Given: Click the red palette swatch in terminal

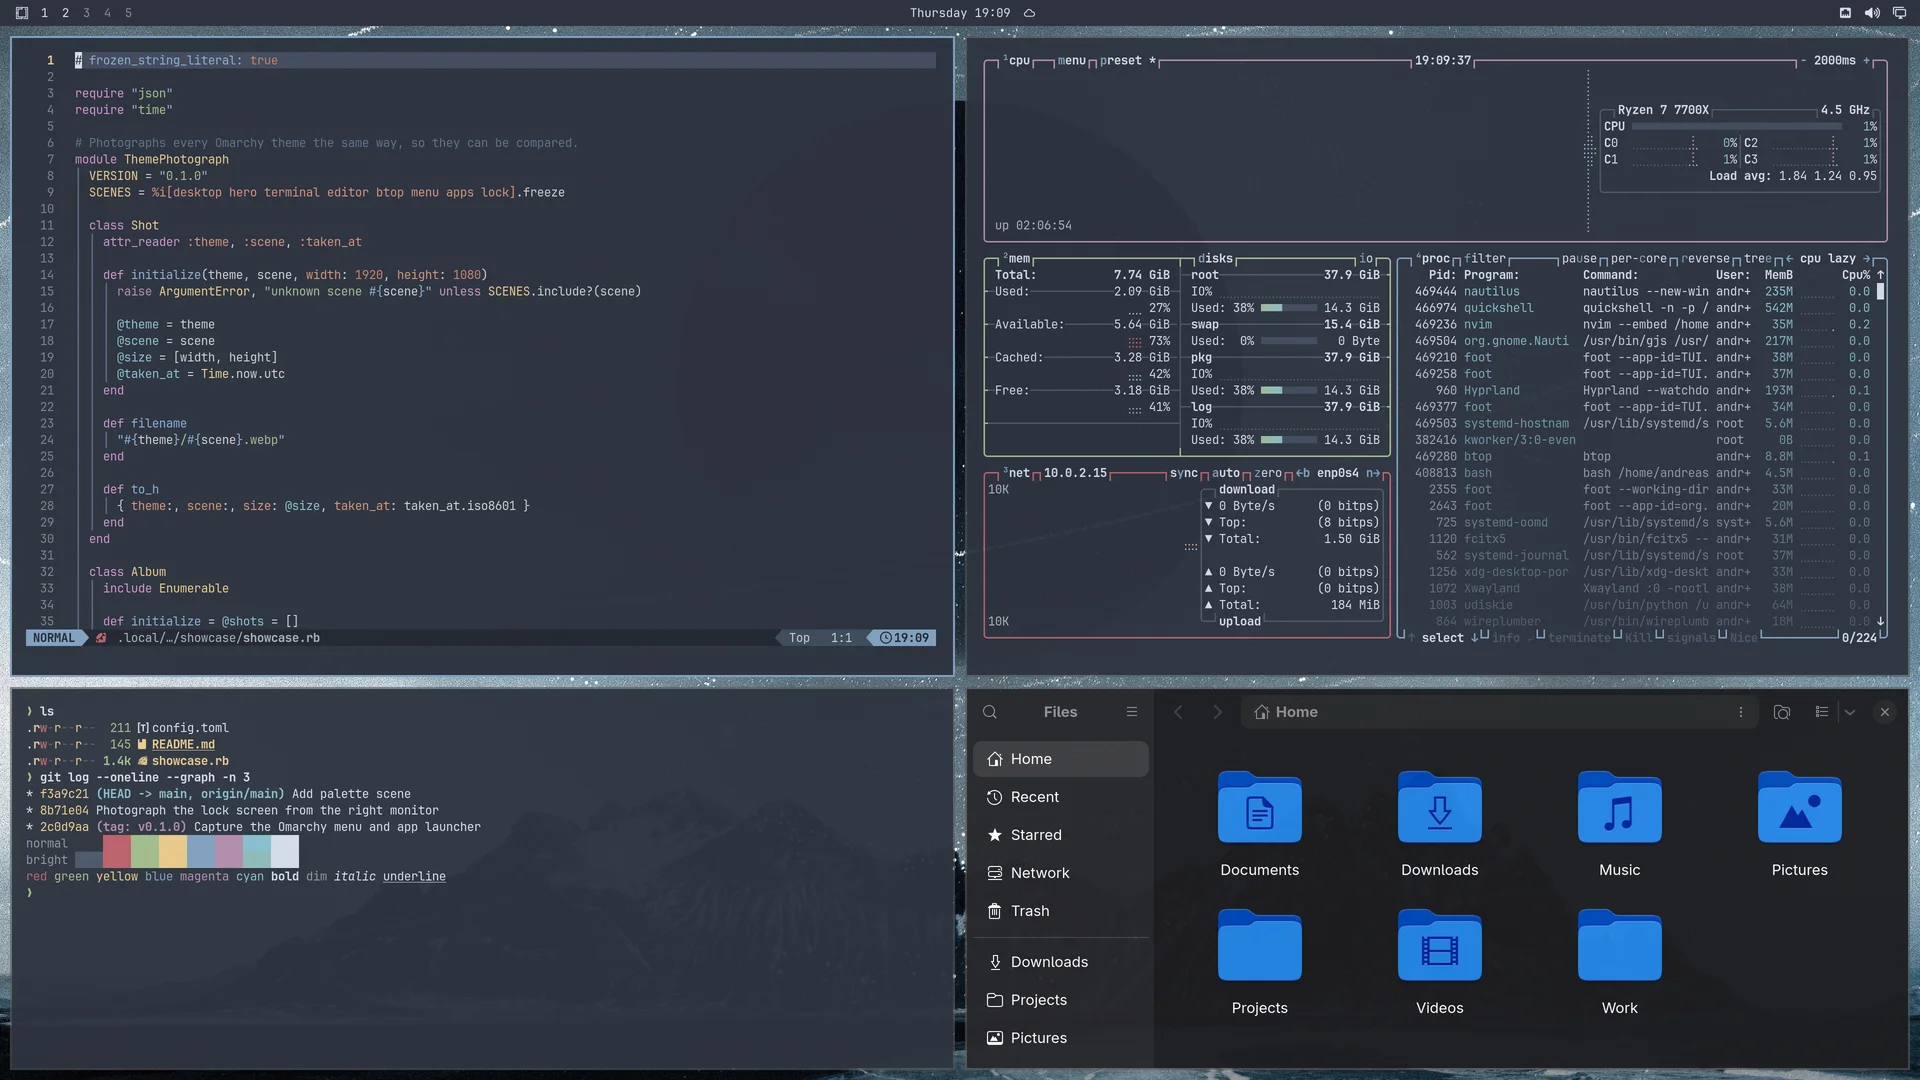Looking at the screenshot, I should tap(116, 852).
